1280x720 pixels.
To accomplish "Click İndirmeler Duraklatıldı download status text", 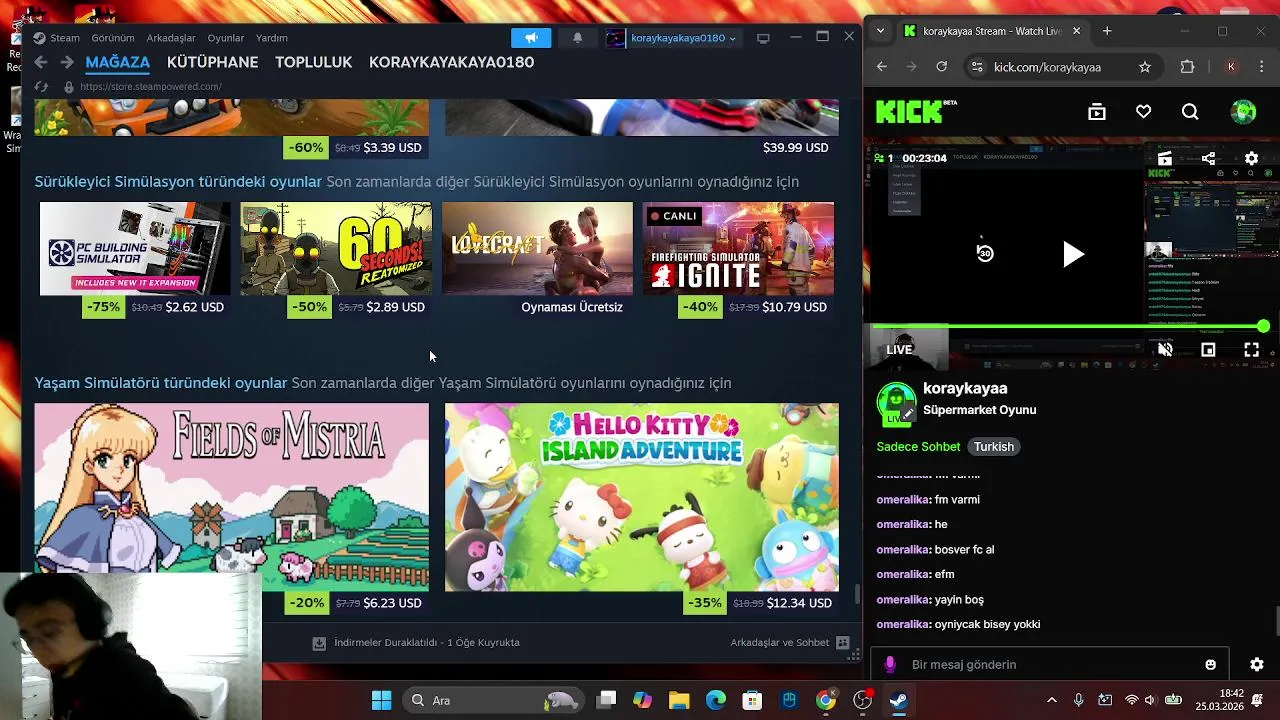I will [x=427, y=643].
